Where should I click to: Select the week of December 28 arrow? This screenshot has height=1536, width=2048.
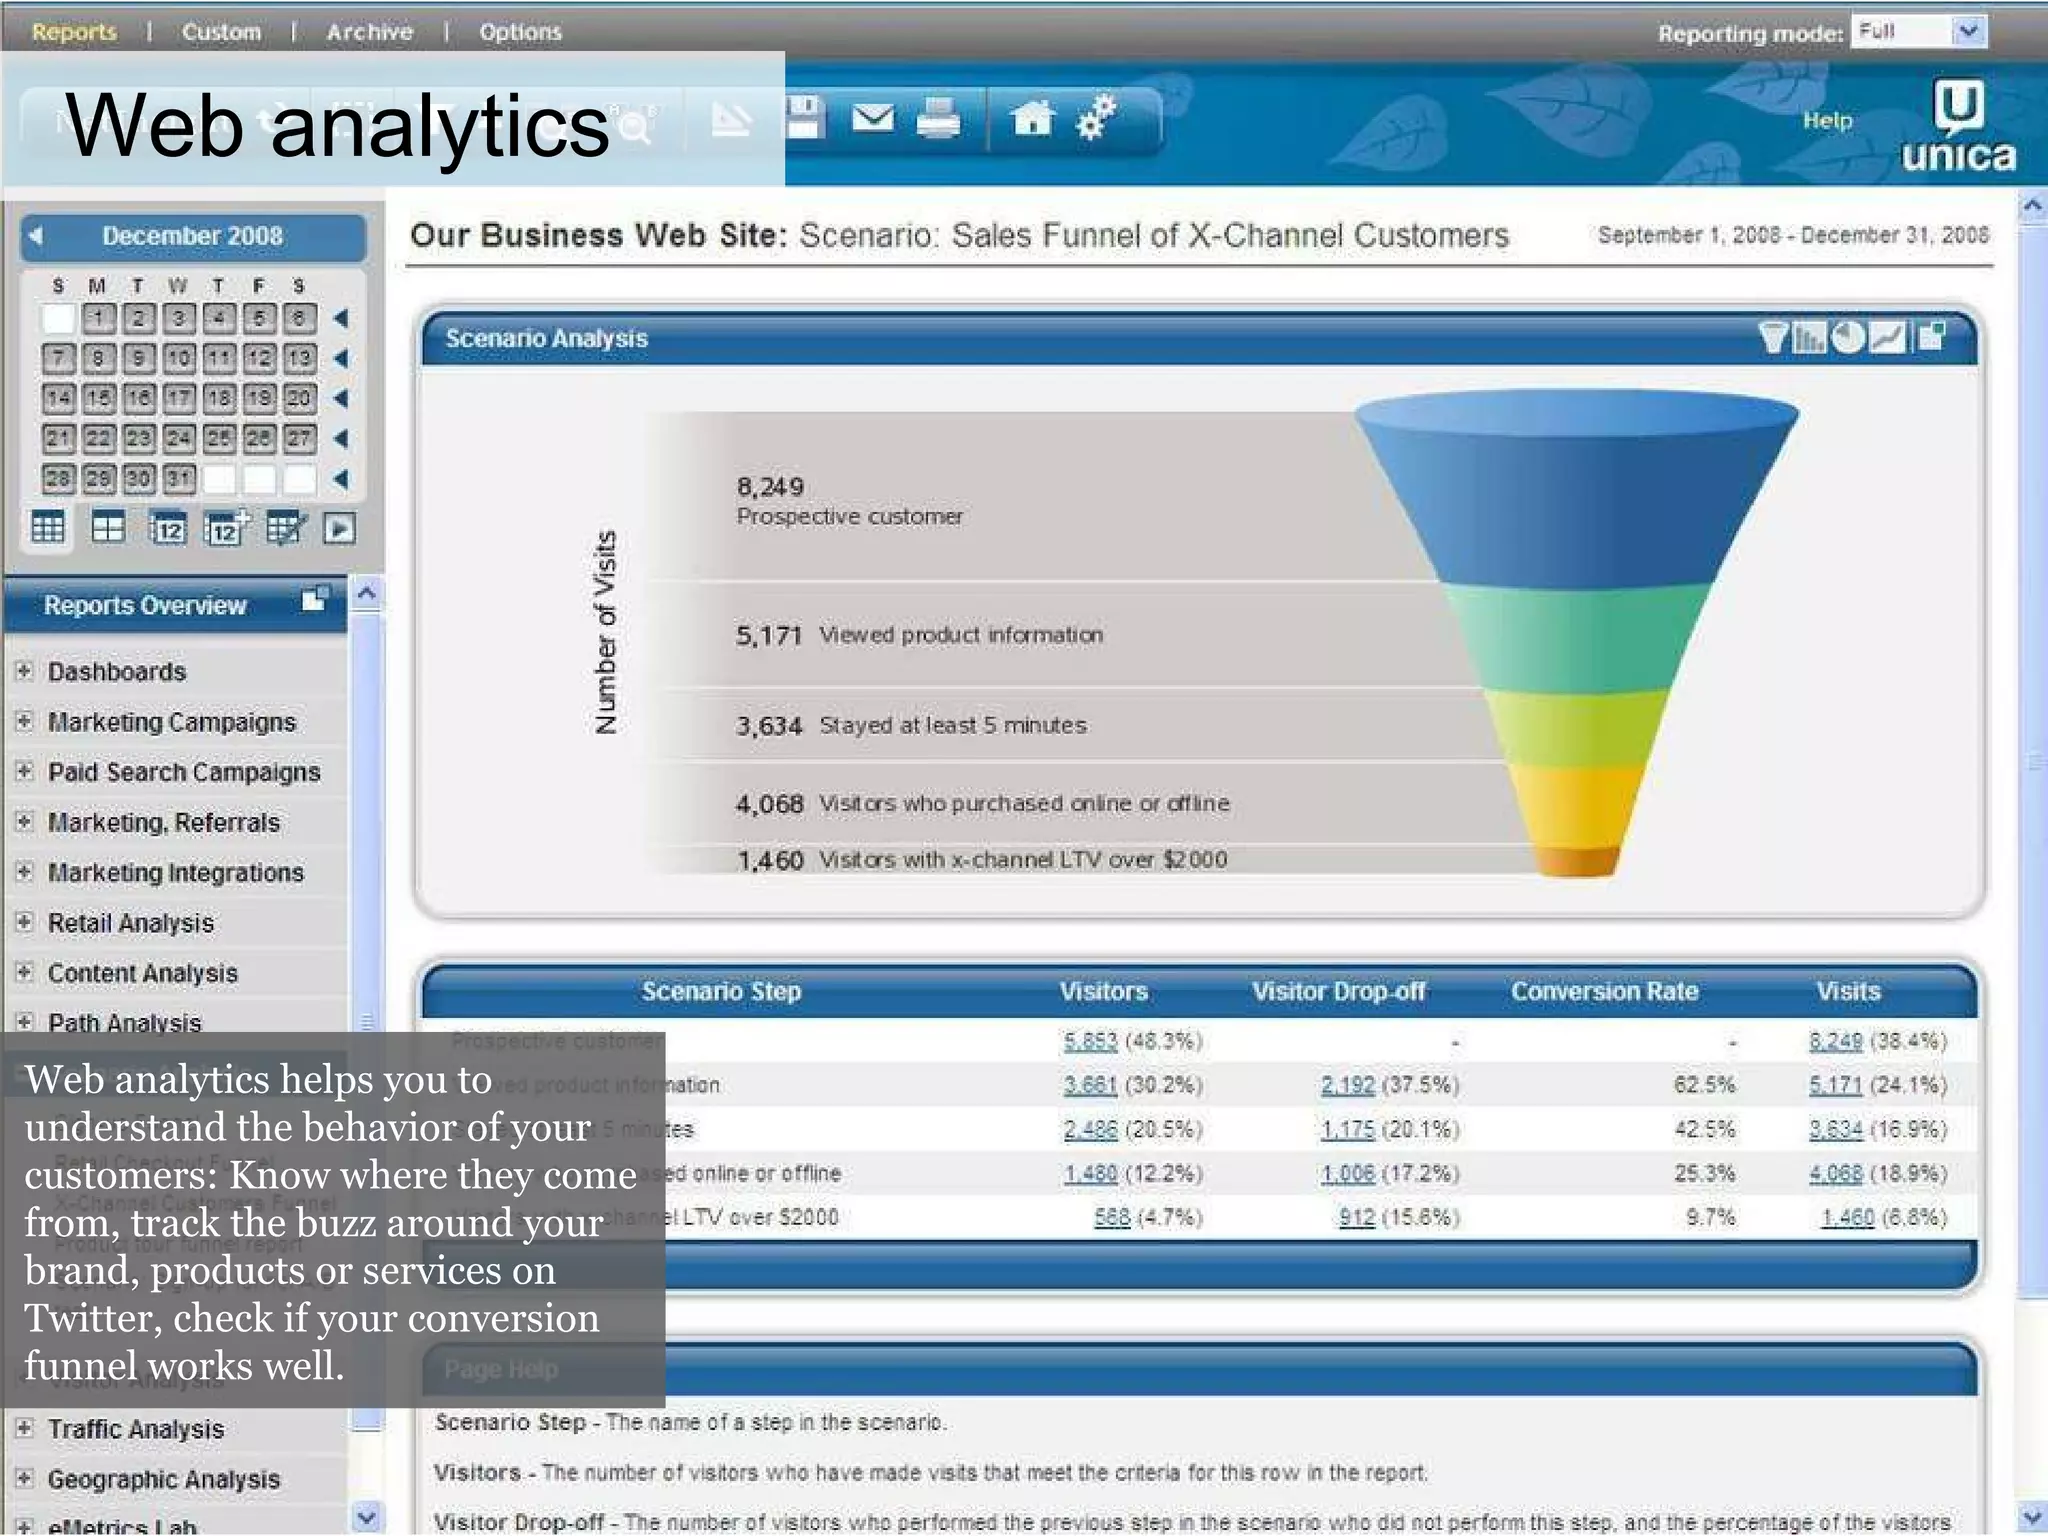[341, 478]
